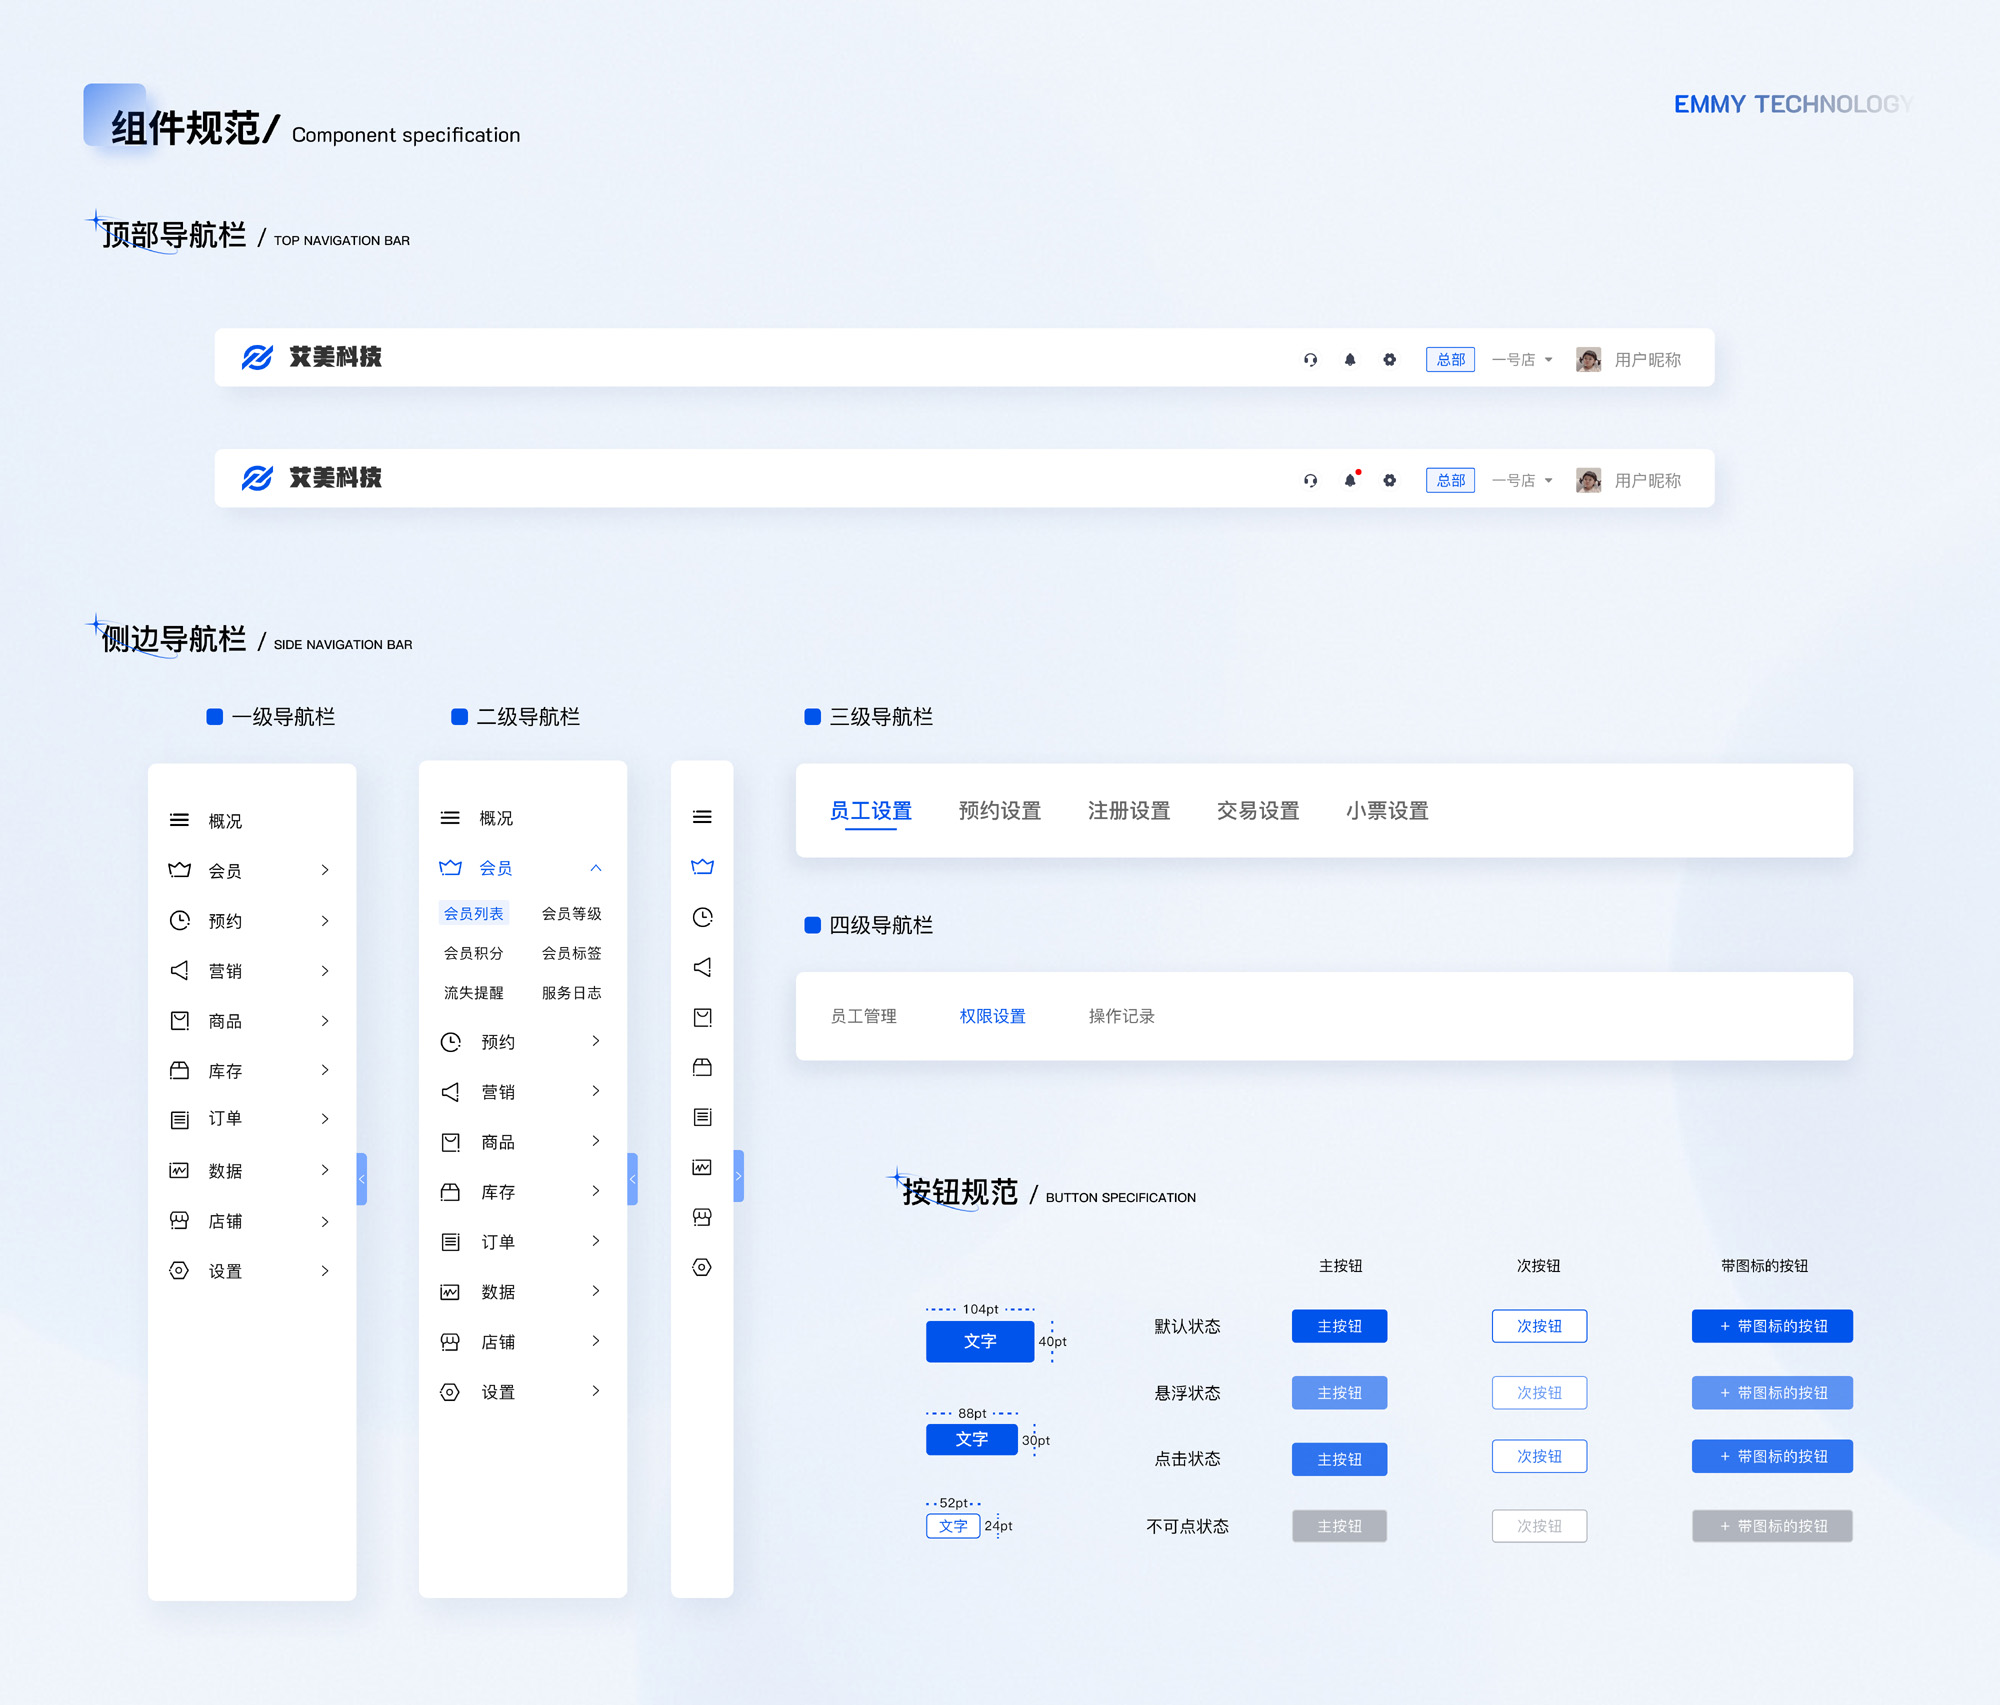Viewport: 2000px width, 1705px height.
Task: Expand 数据 in second-level sidebar
Action: point(596,1291)
